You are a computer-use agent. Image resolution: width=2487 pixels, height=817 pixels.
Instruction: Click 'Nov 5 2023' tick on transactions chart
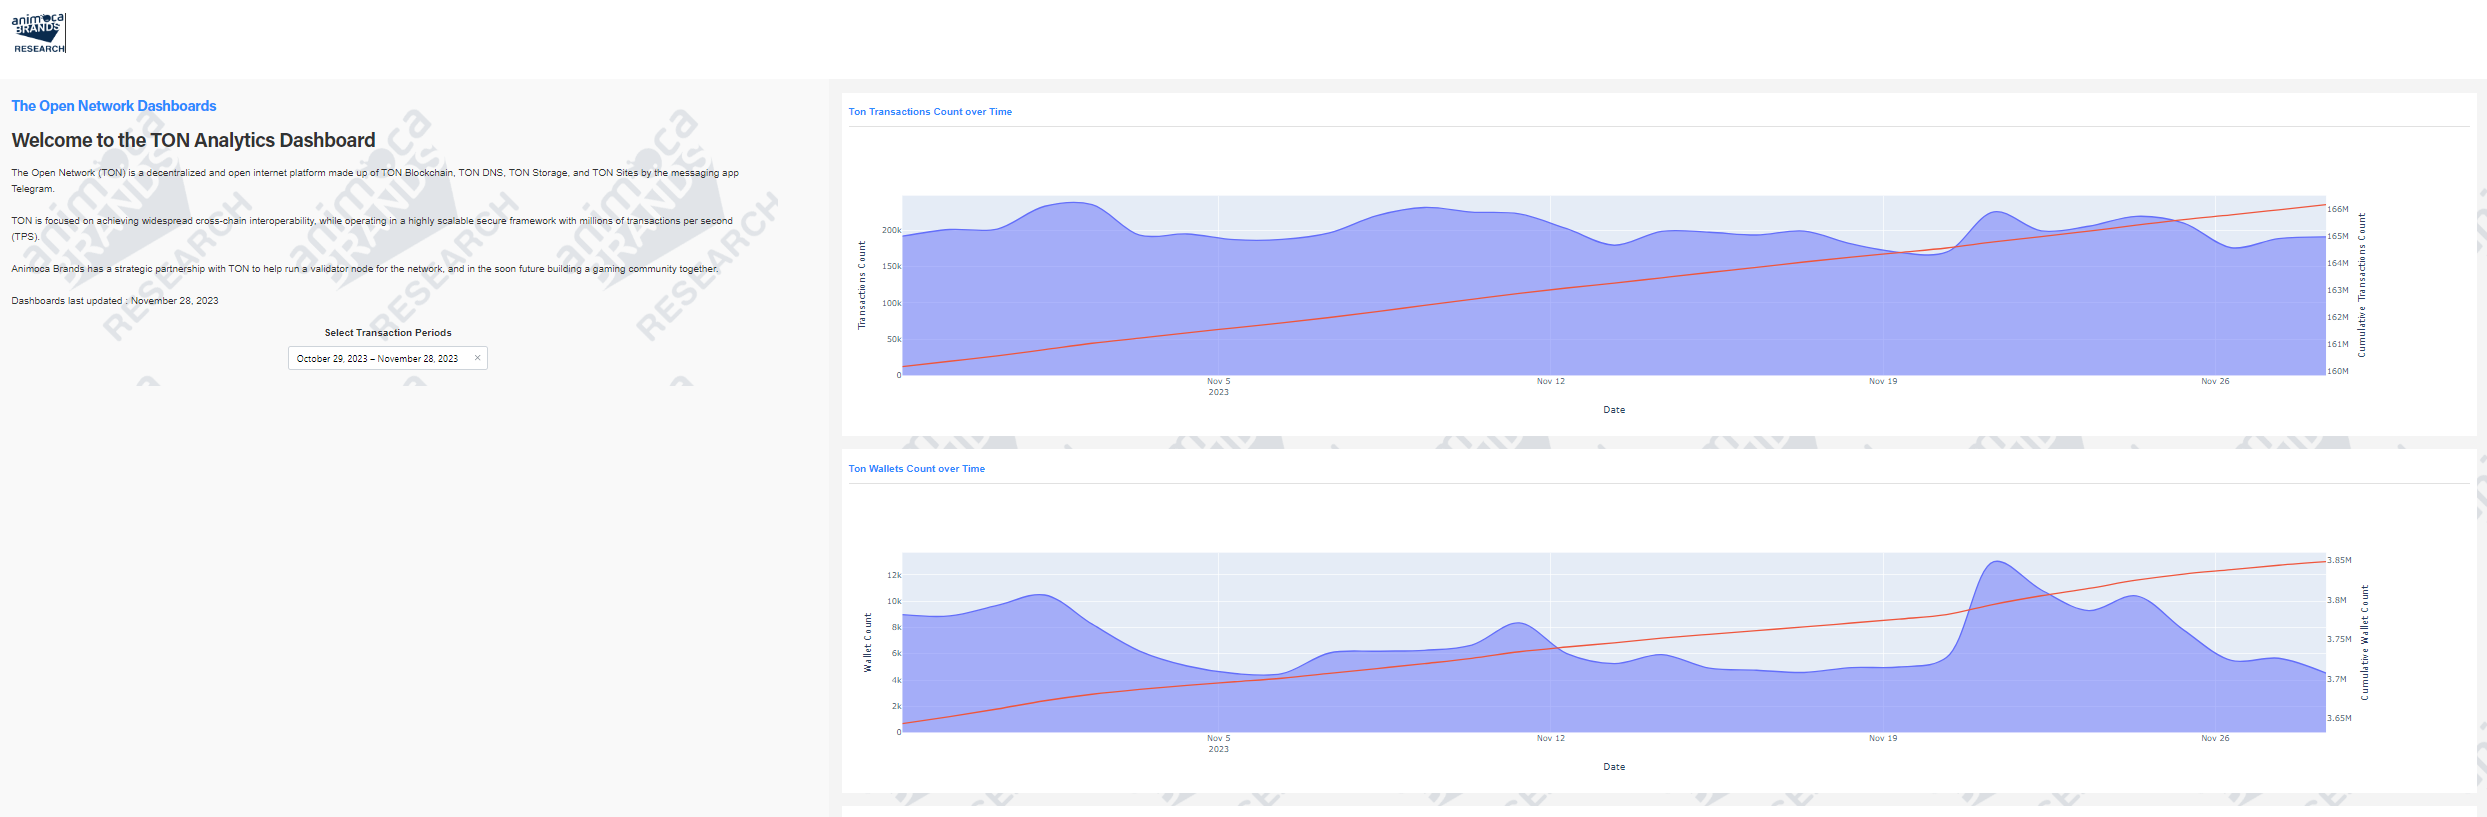click(x=1218, y=387)
